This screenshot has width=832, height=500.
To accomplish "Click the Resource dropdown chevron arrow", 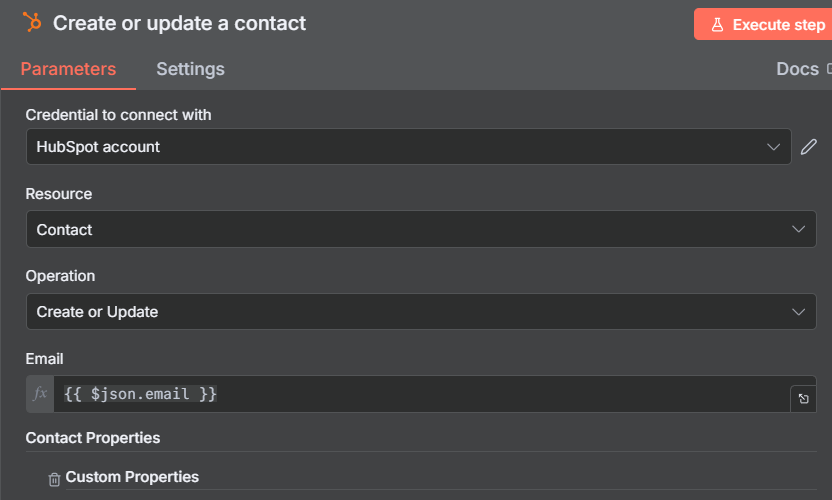I will pyautogui.click(x=798, y=229).
